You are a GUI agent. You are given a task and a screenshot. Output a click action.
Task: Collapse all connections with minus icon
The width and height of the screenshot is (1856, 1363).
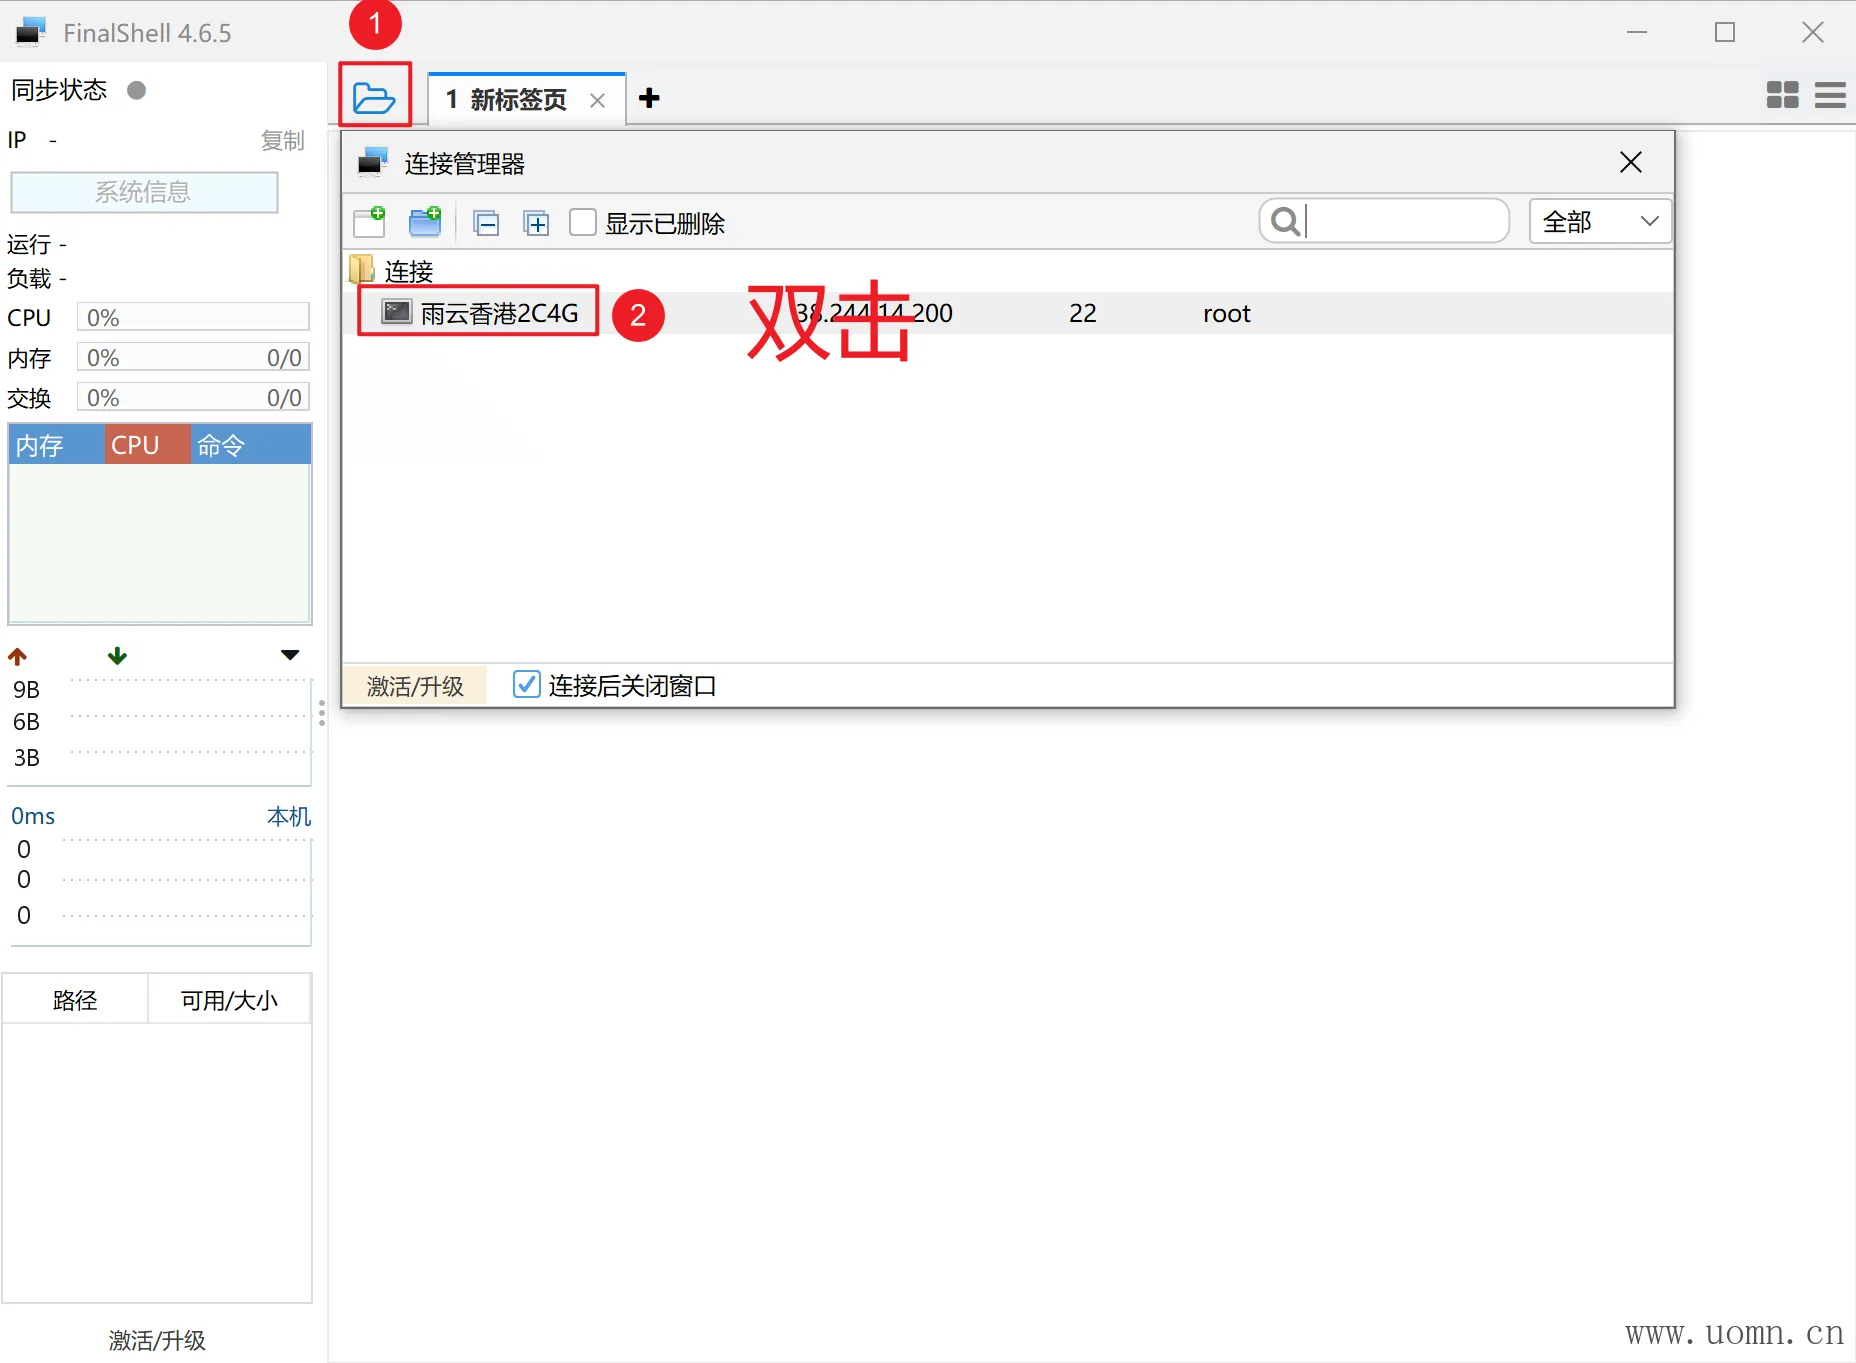pos(487,223)
